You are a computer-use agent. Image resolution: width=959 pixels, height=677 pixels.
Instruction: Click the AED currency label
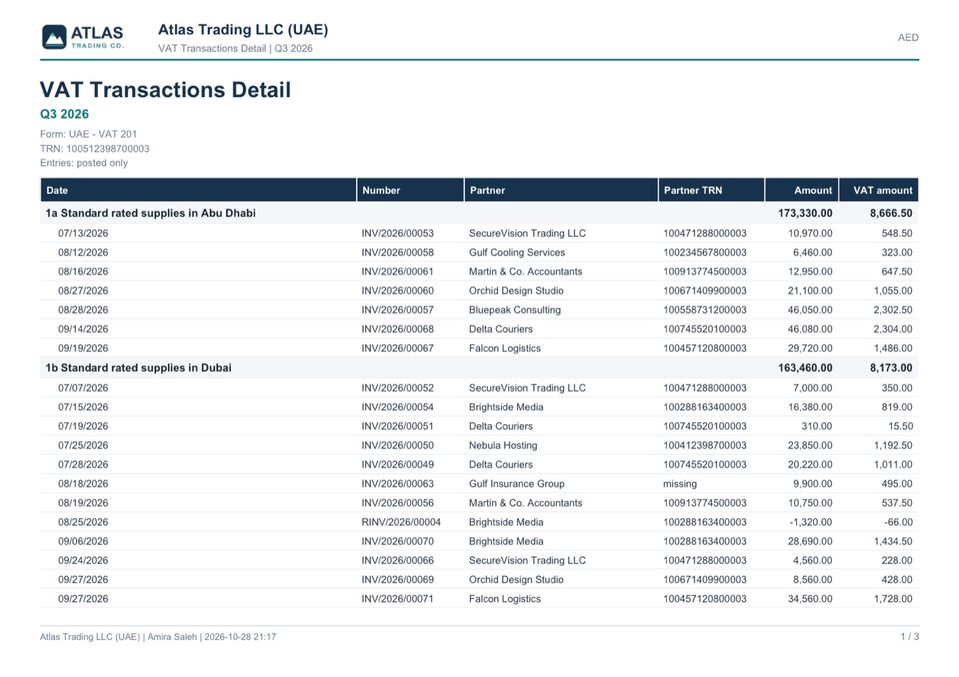click(x=908, y=37)
